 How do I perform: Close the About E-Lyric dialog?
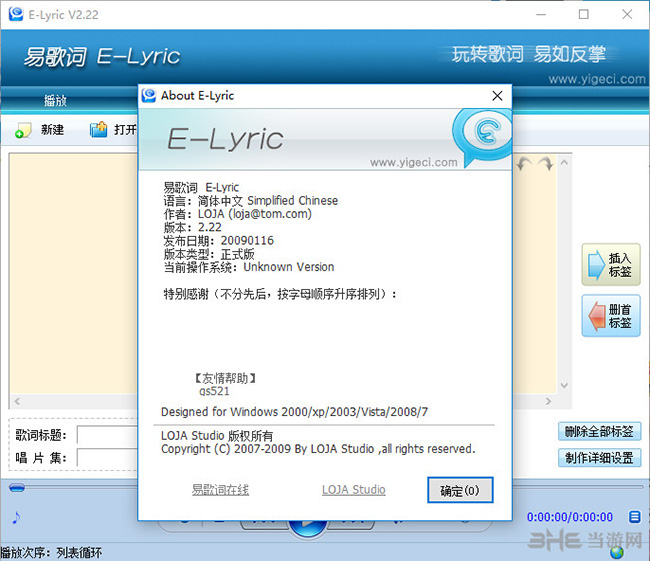click(x=497, y=96)
